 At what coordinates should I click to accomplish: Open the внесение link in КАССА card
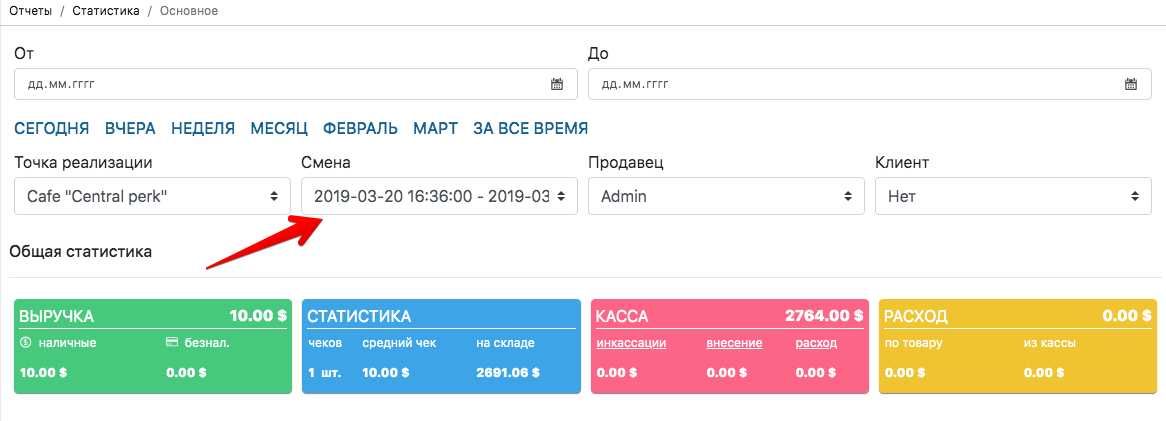click(734, 343)
